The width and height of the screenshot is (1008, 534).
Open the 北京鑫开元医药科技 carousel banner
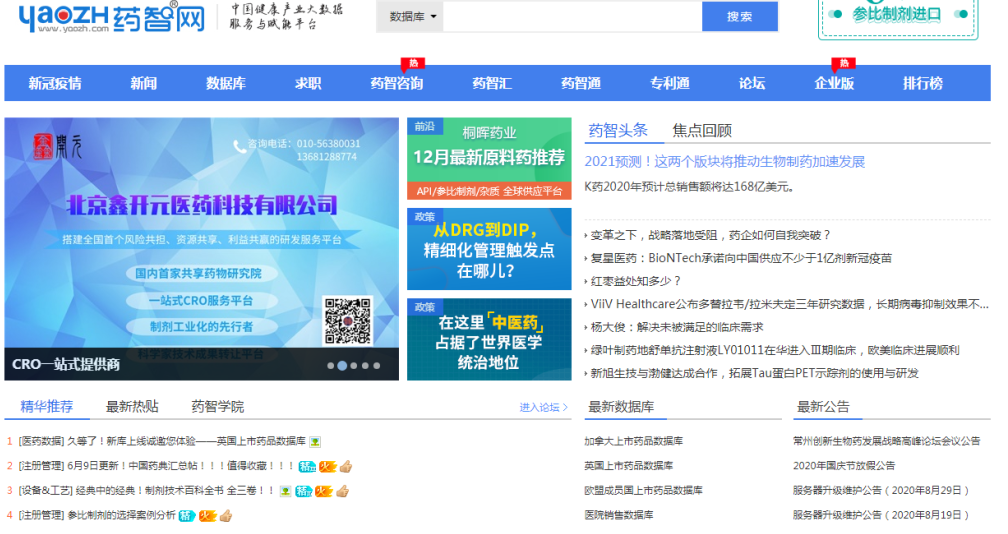202,249
